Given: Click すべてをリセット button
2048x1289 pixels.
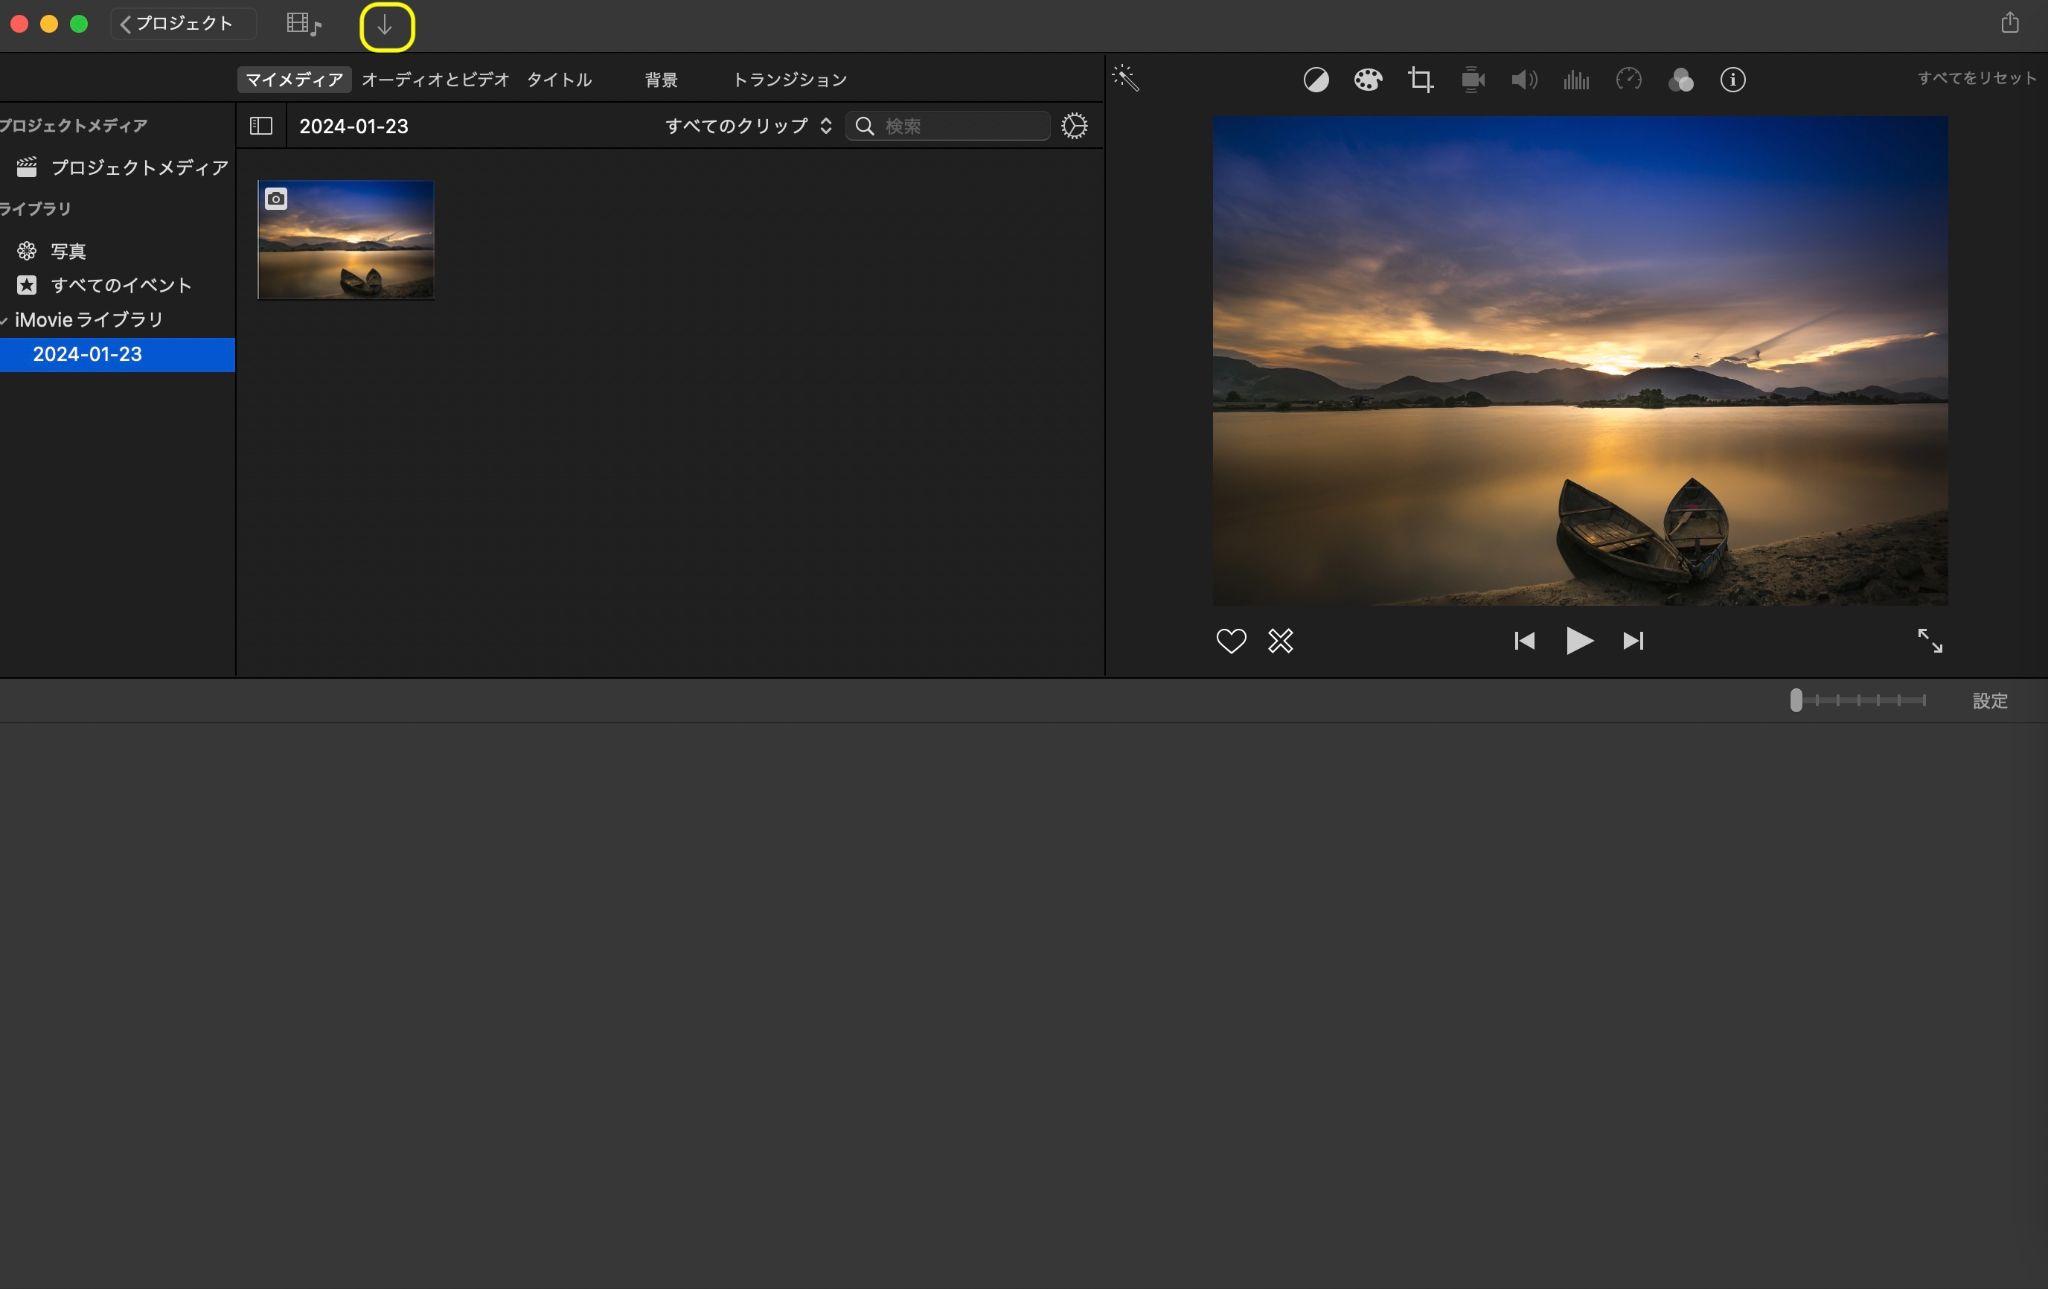Looking at the screenshot, I should tap(1976, 78).
